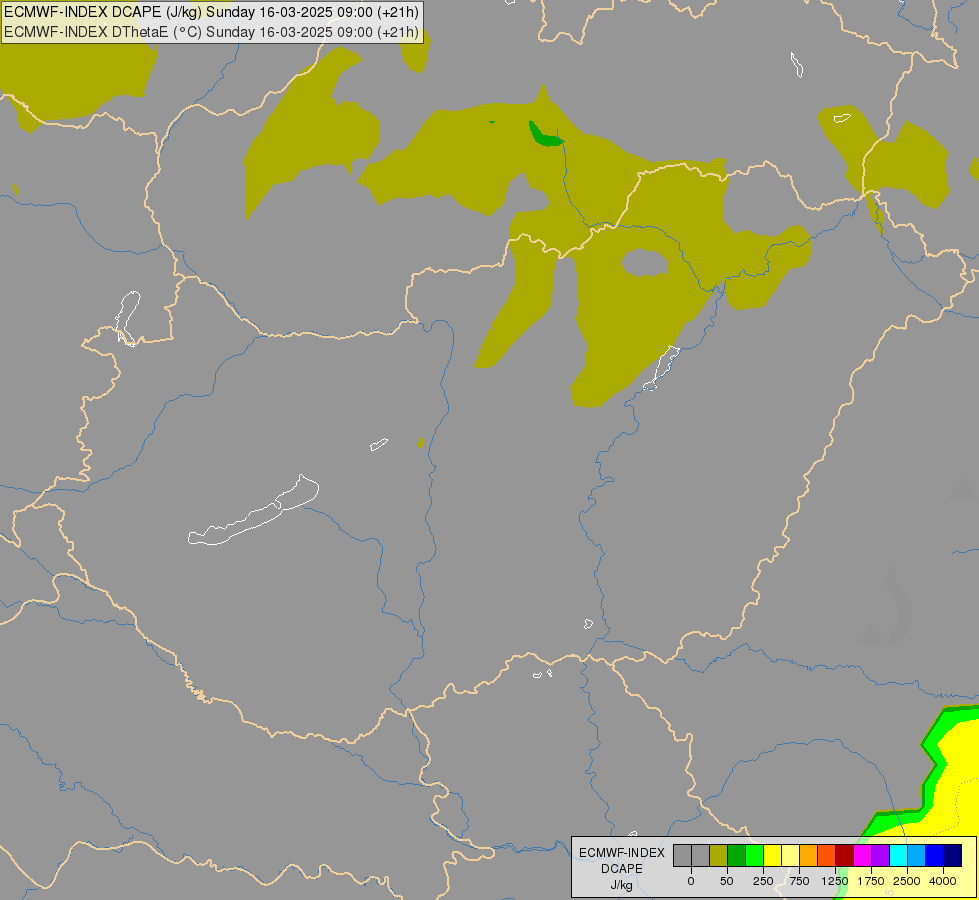Click the large lake outline in the southwest map
This screenshot has height=900, width=979.
pyautogui.click(x=253, y=510)
